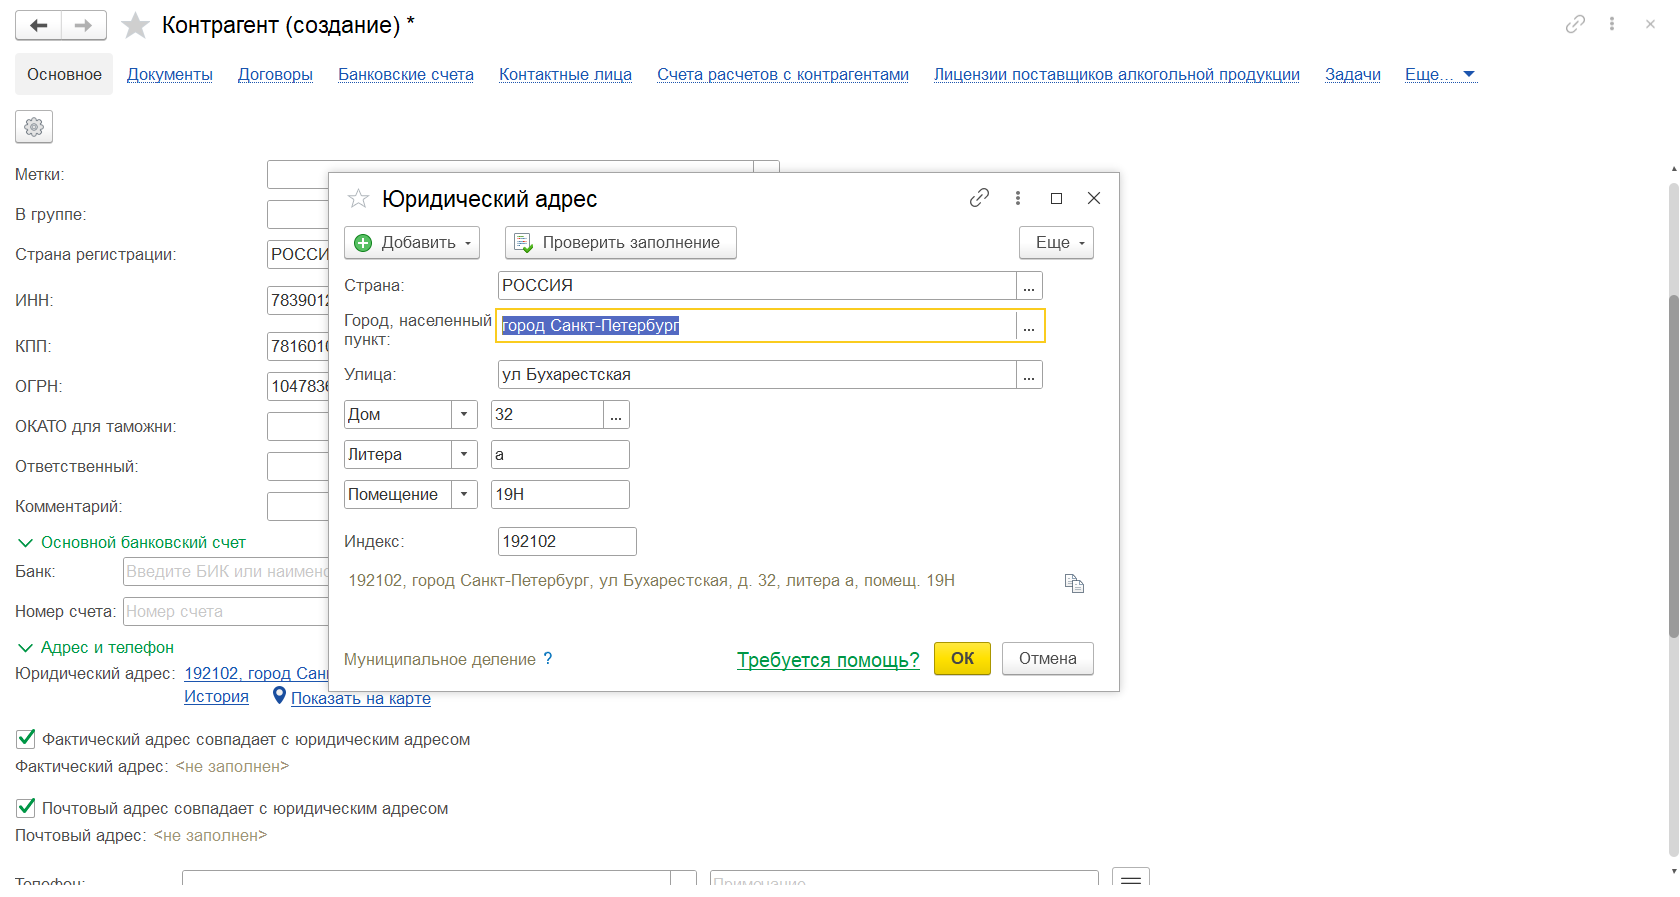
Task: Click the settings gear icon
Action: [x=34, y=127]
